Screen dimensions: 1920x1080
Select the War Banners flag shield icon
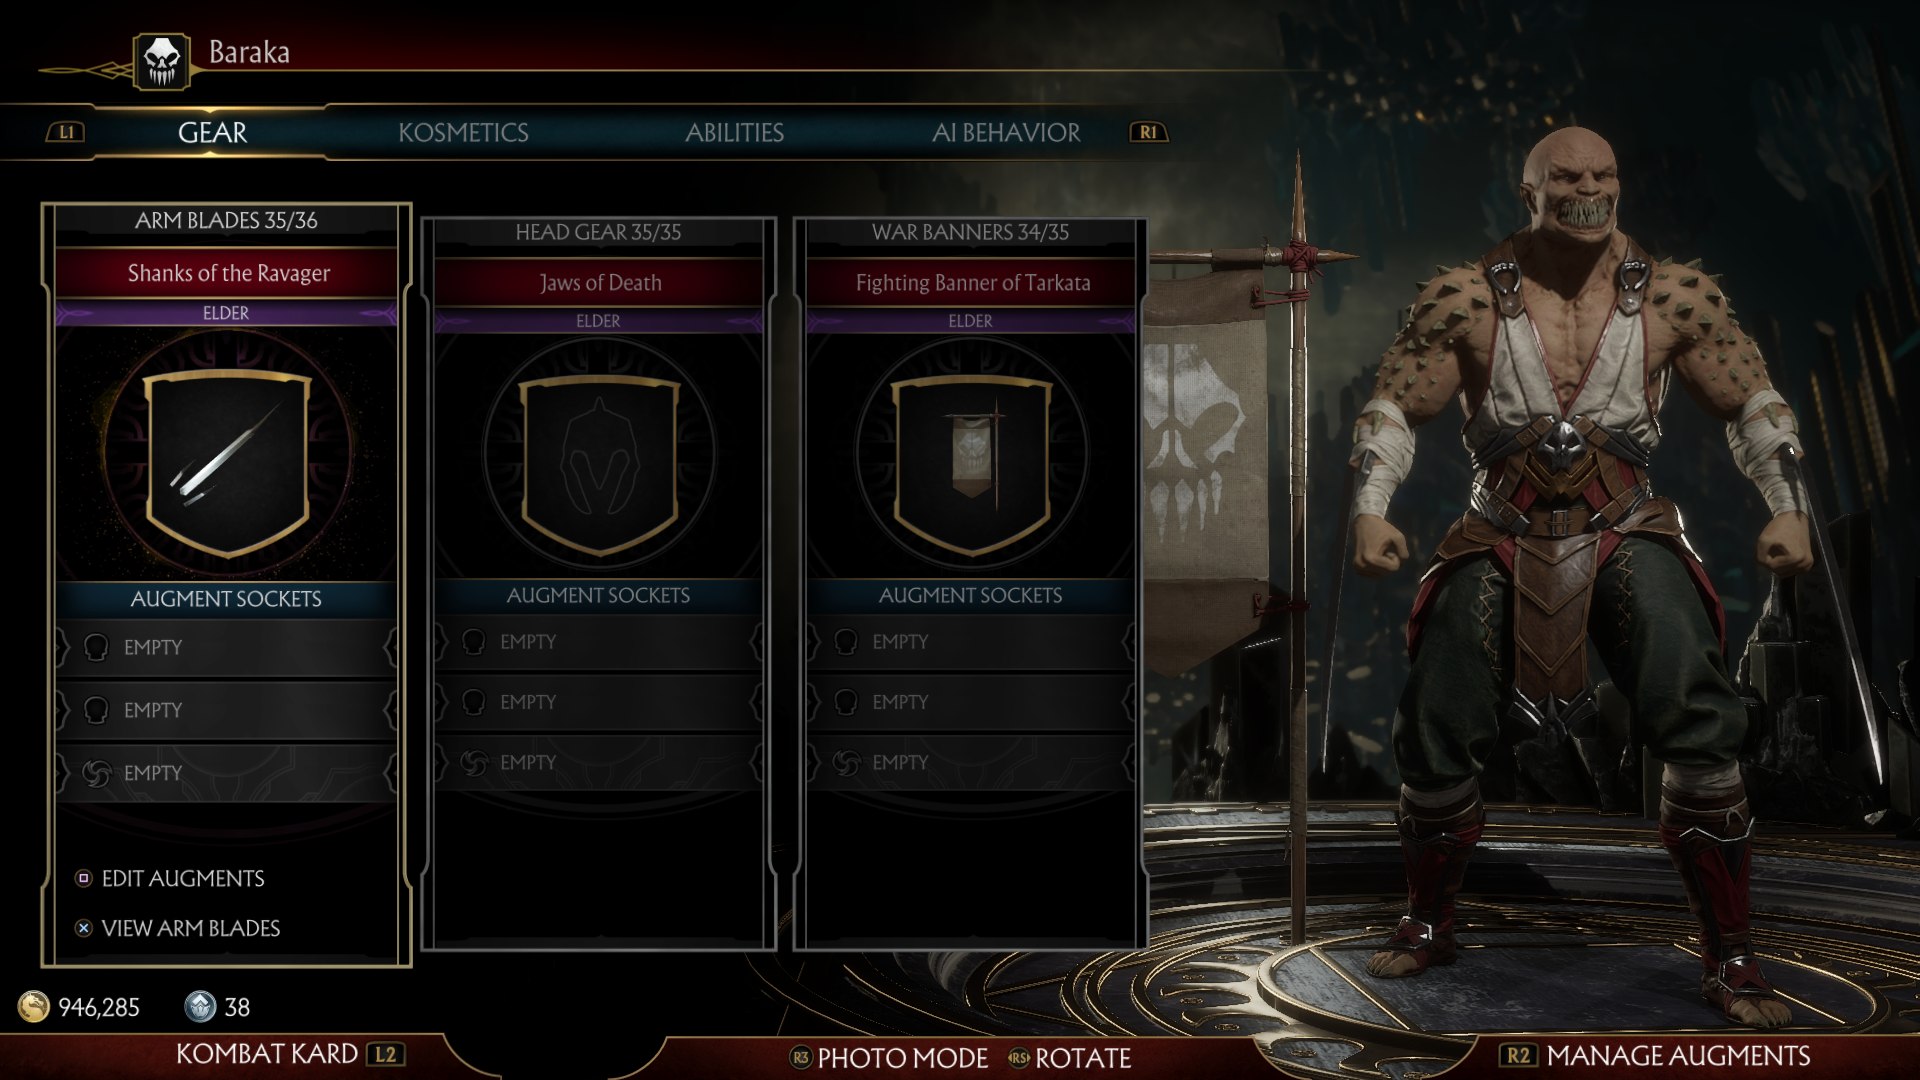click(x=971, y=464)
